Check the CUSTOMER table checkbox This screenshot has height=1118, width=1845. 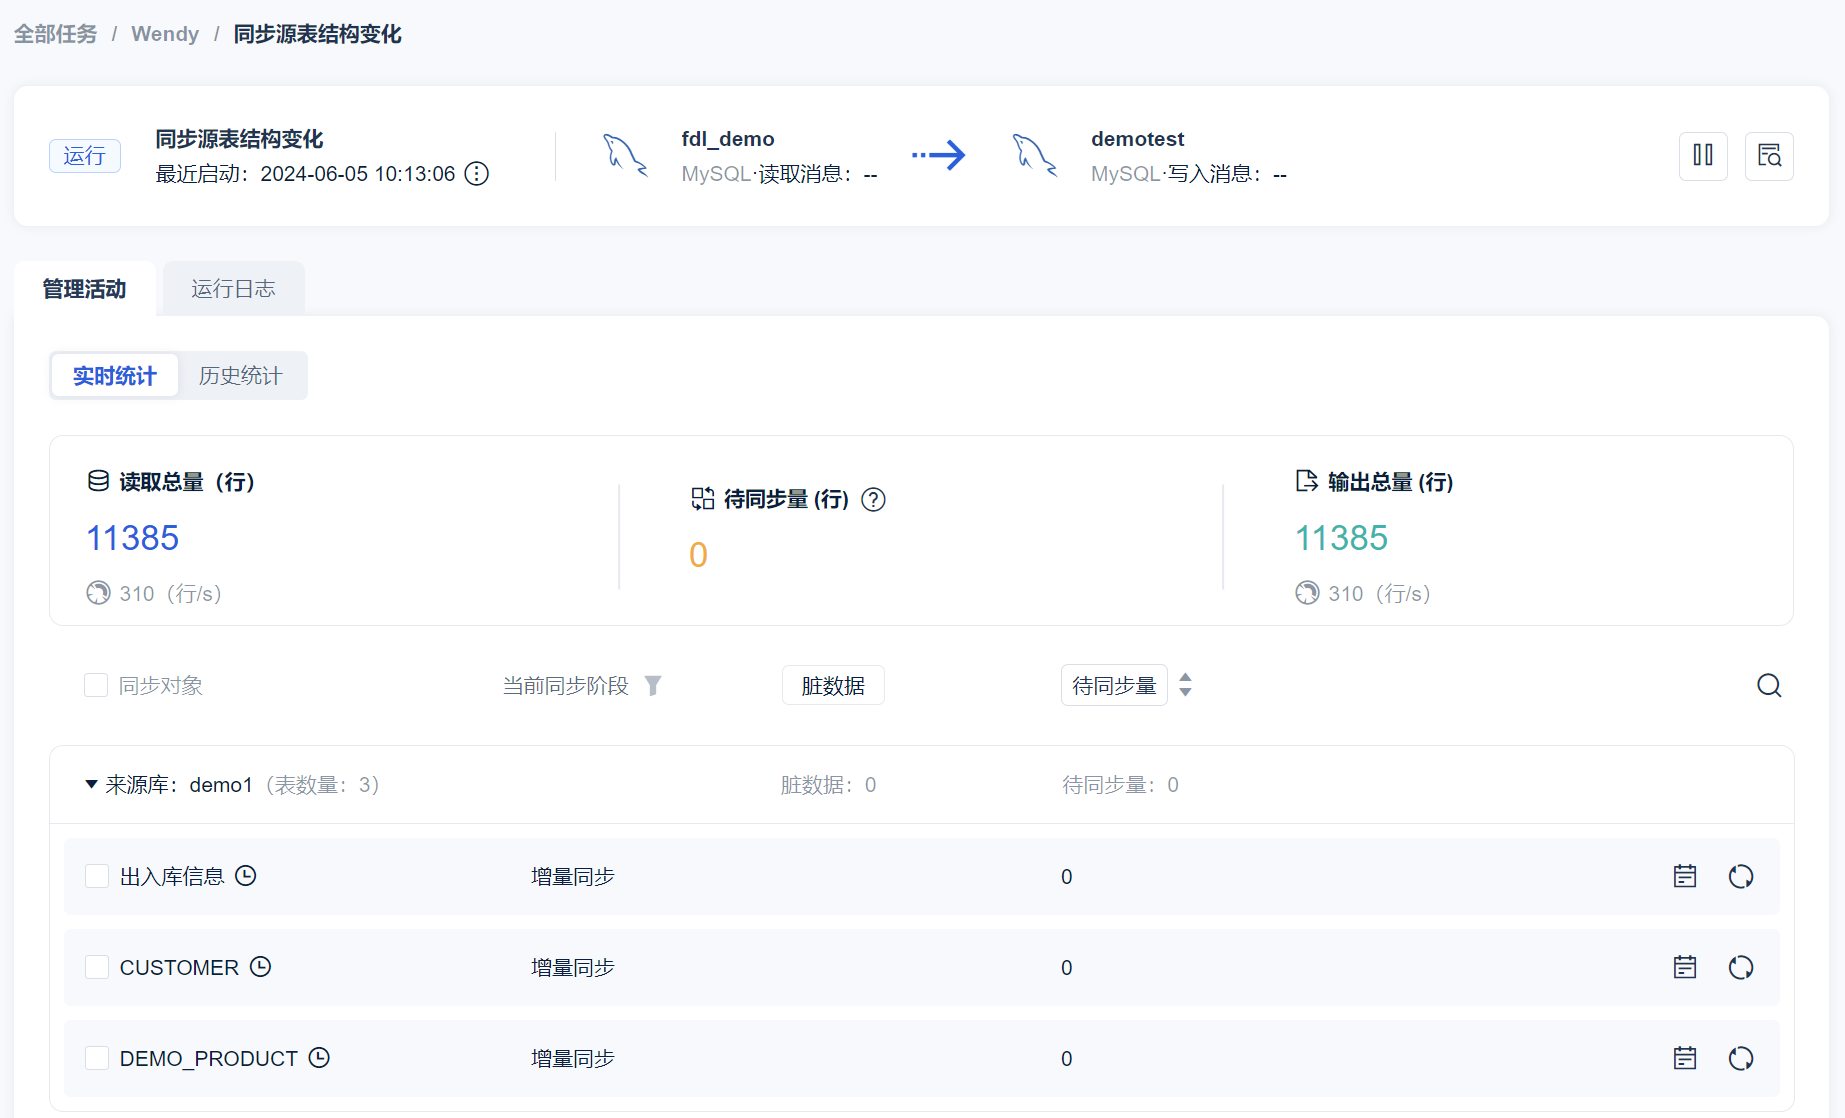97,967
